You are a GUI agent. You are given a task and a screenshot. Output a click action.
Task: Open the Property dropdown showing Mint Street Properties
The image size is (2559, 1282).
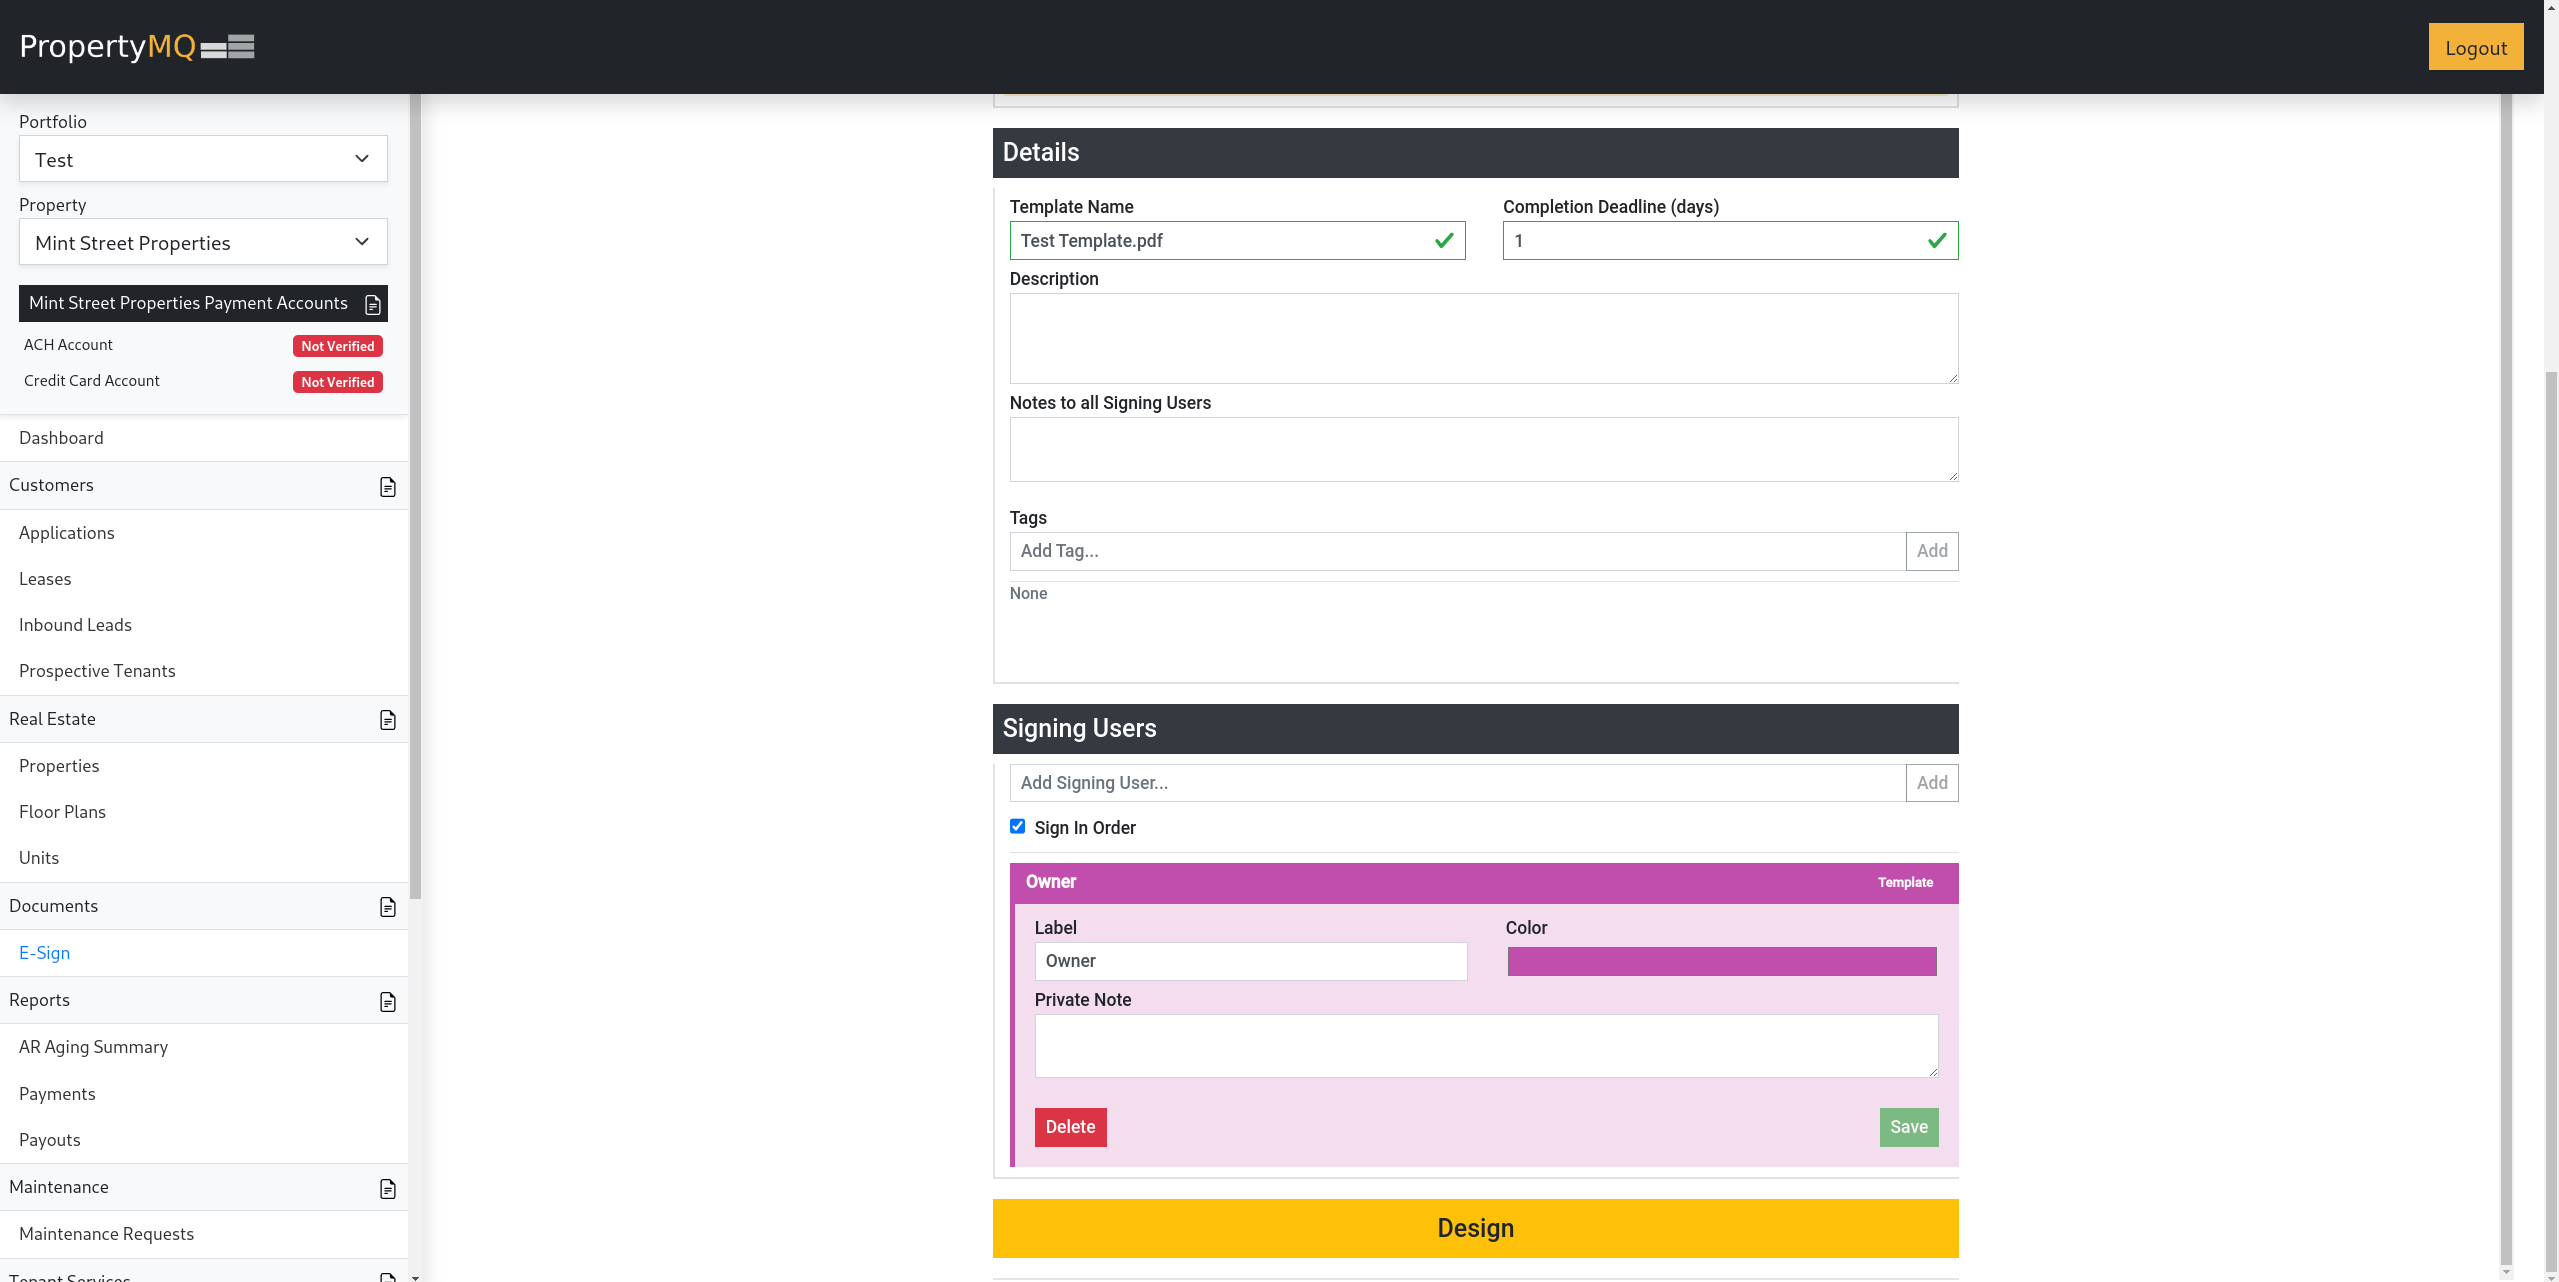point(203,242)
